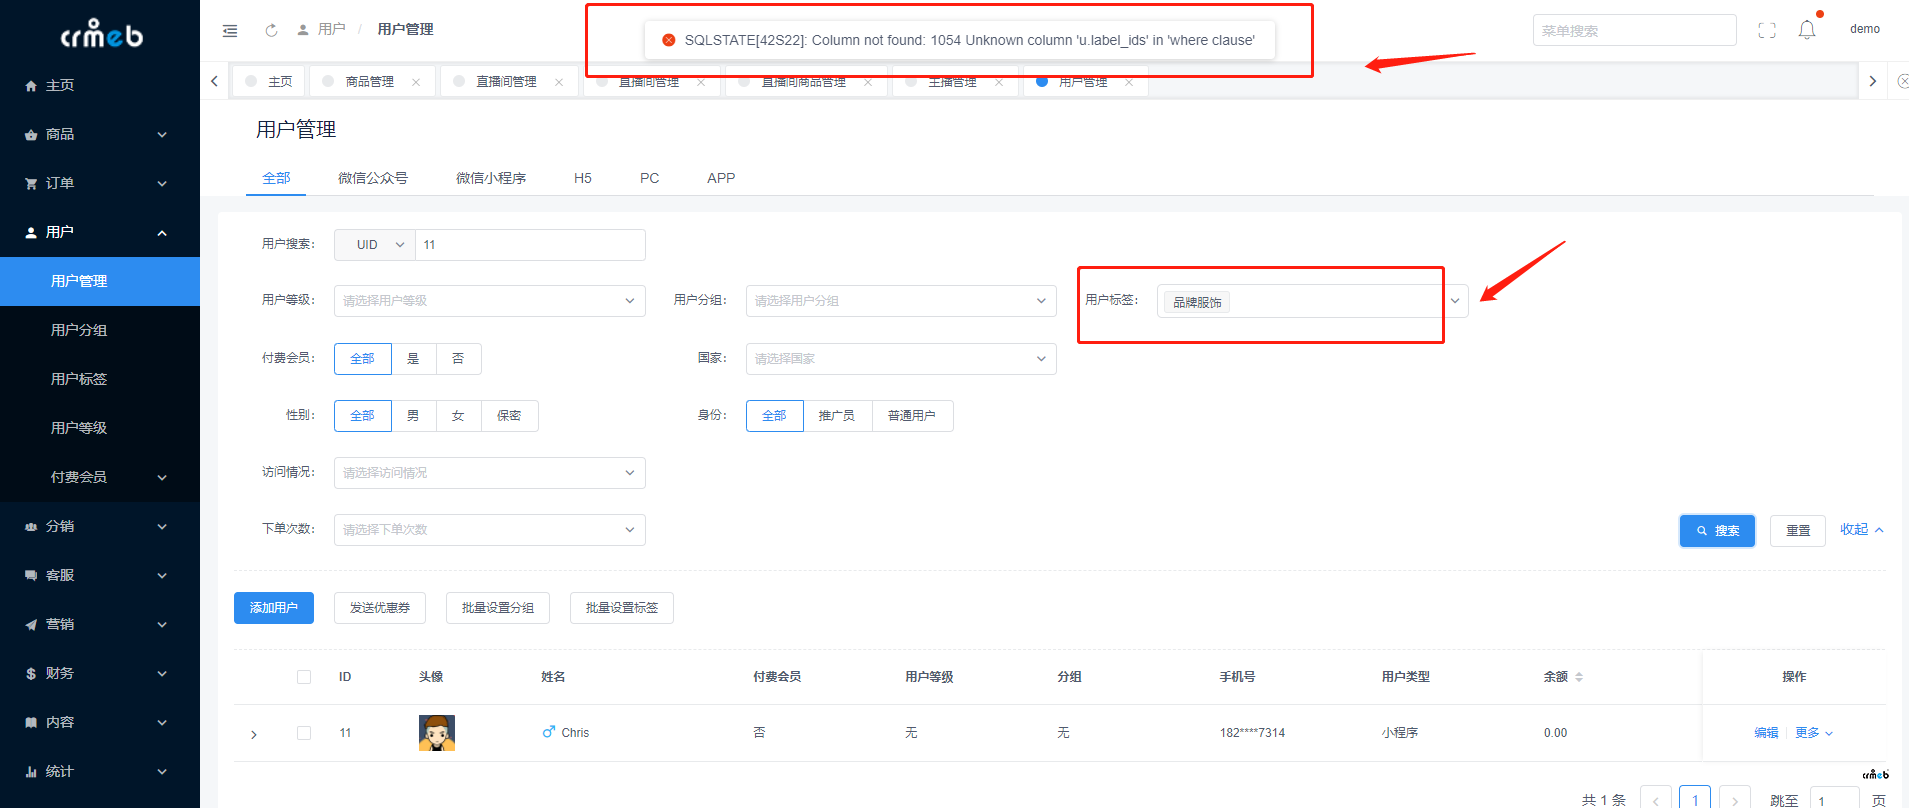1909x808 pixels.
Task: Select 普通用户 for 身份
Action: tap(912, 416)
